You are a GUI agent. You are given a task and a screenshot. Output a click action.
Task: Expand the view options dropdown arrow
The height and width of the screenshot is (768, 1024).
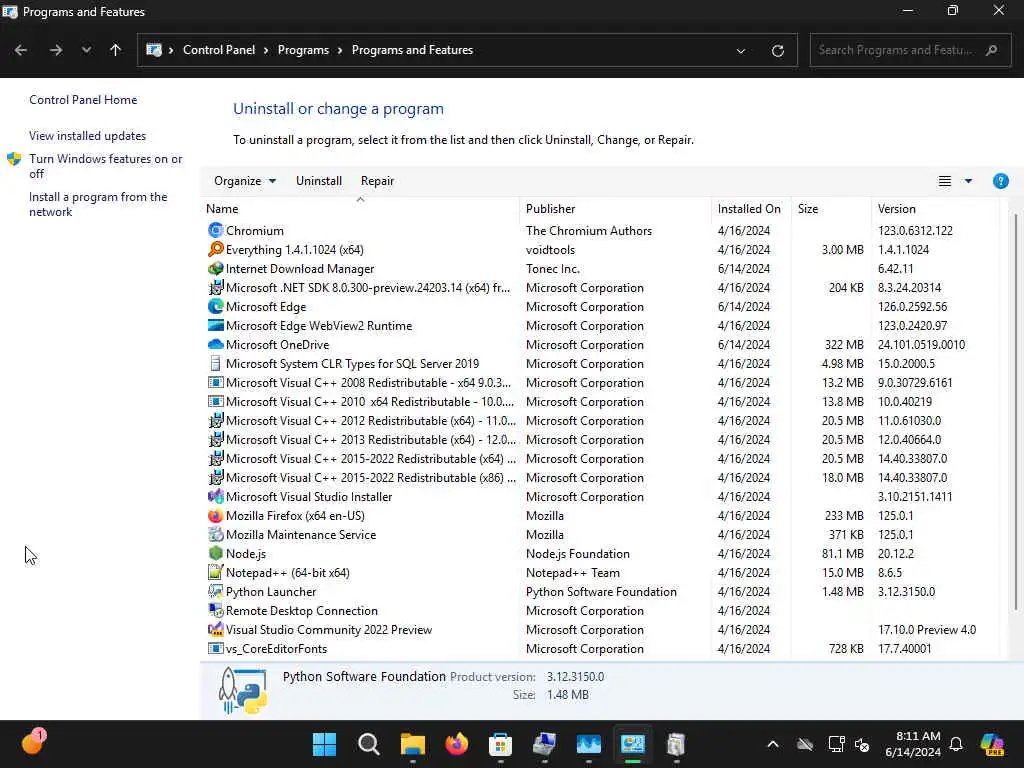[968, 181]
